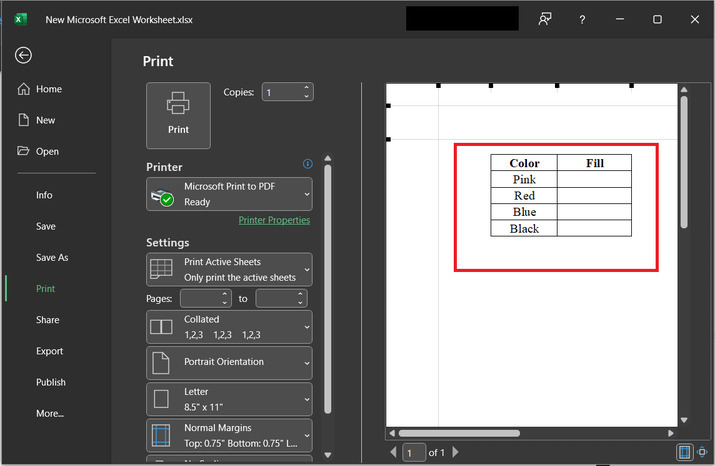Viewport: 715px width, 466px height.
Task: Toggle Show Margins in preview
Action: pos(684,452)
